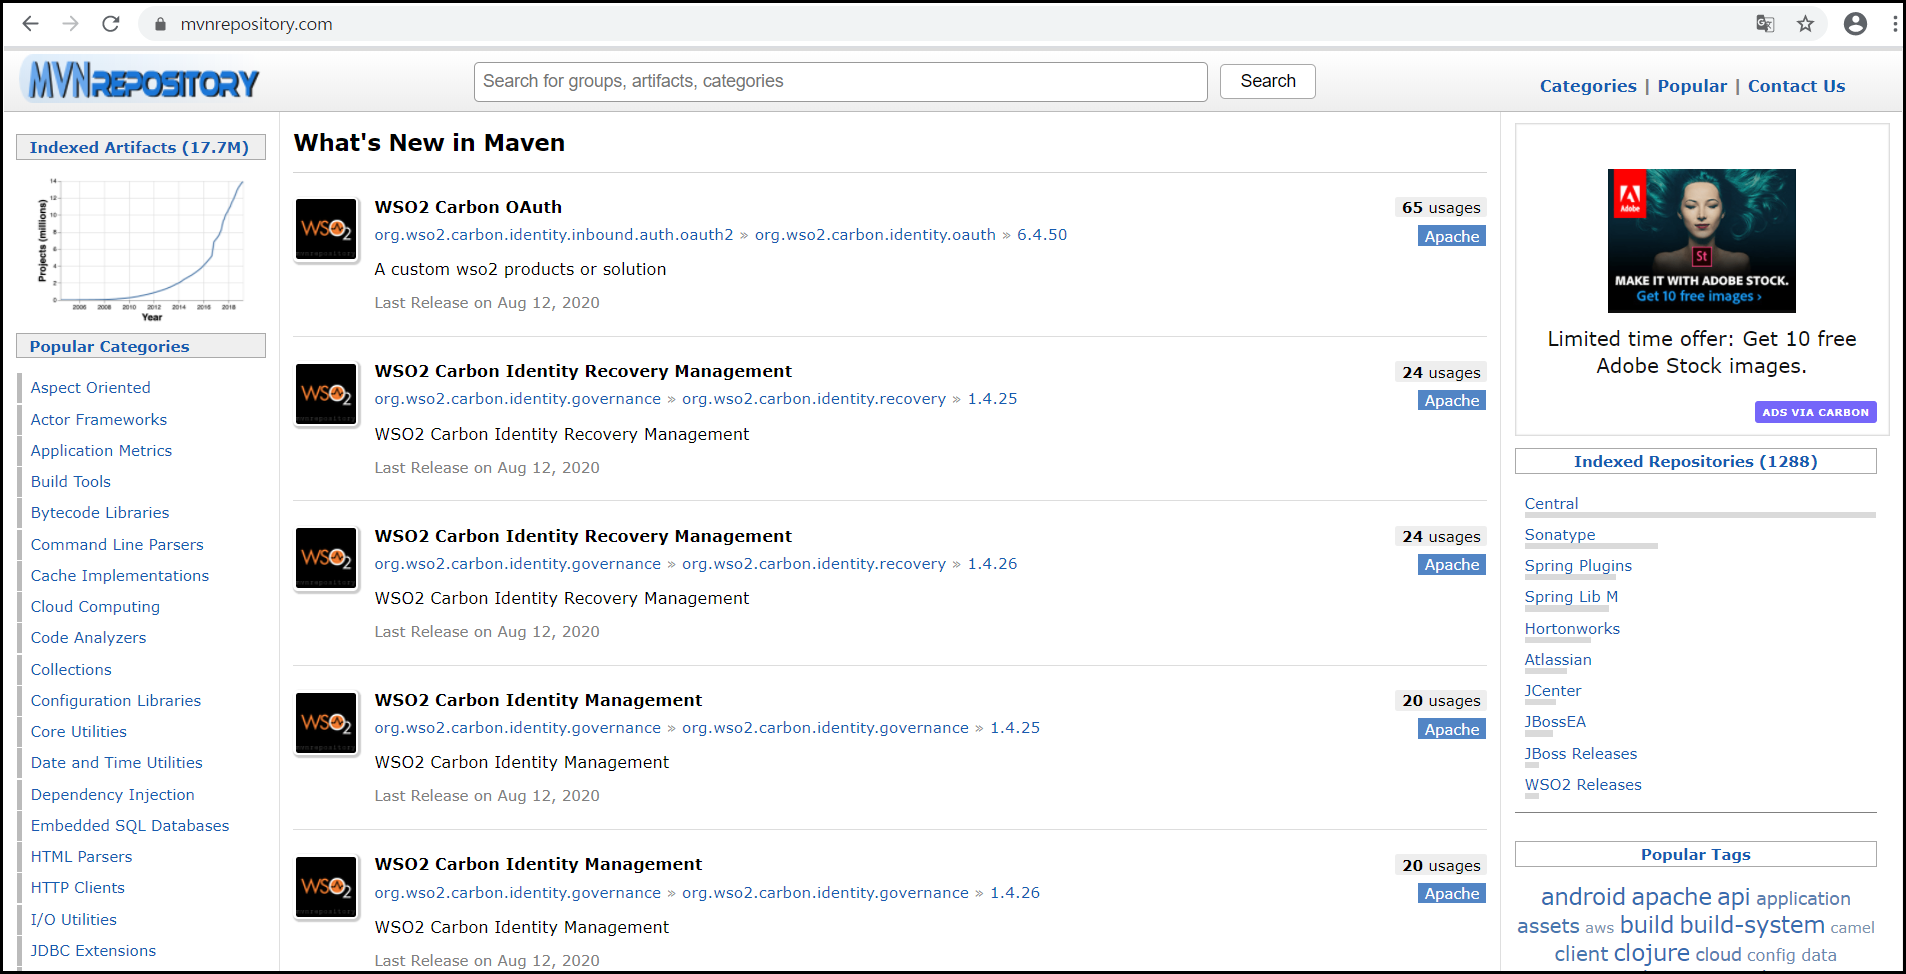Image resolution: width=1906 pixels, height=974 pixels.
Task: Open Configuration Libraries category
Action: click(x=116, y=701)
